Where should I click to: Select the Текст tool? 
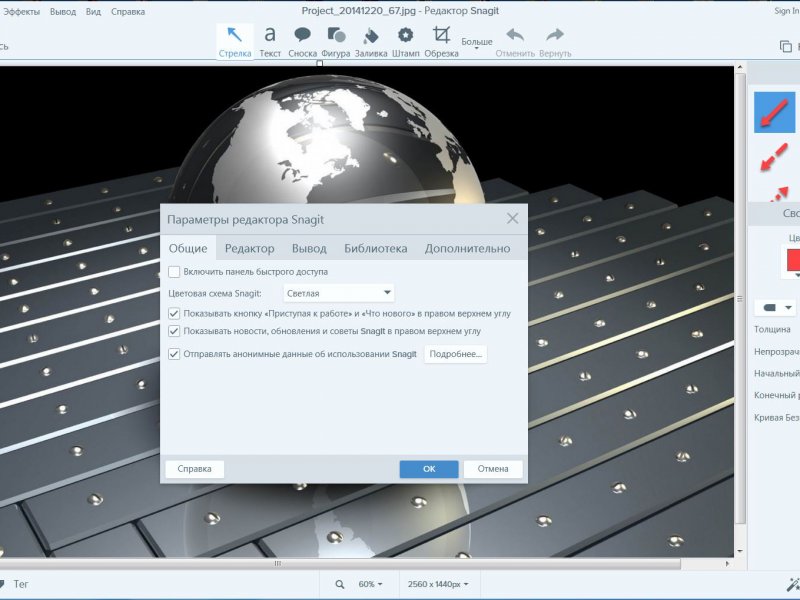tap(270, 42)
